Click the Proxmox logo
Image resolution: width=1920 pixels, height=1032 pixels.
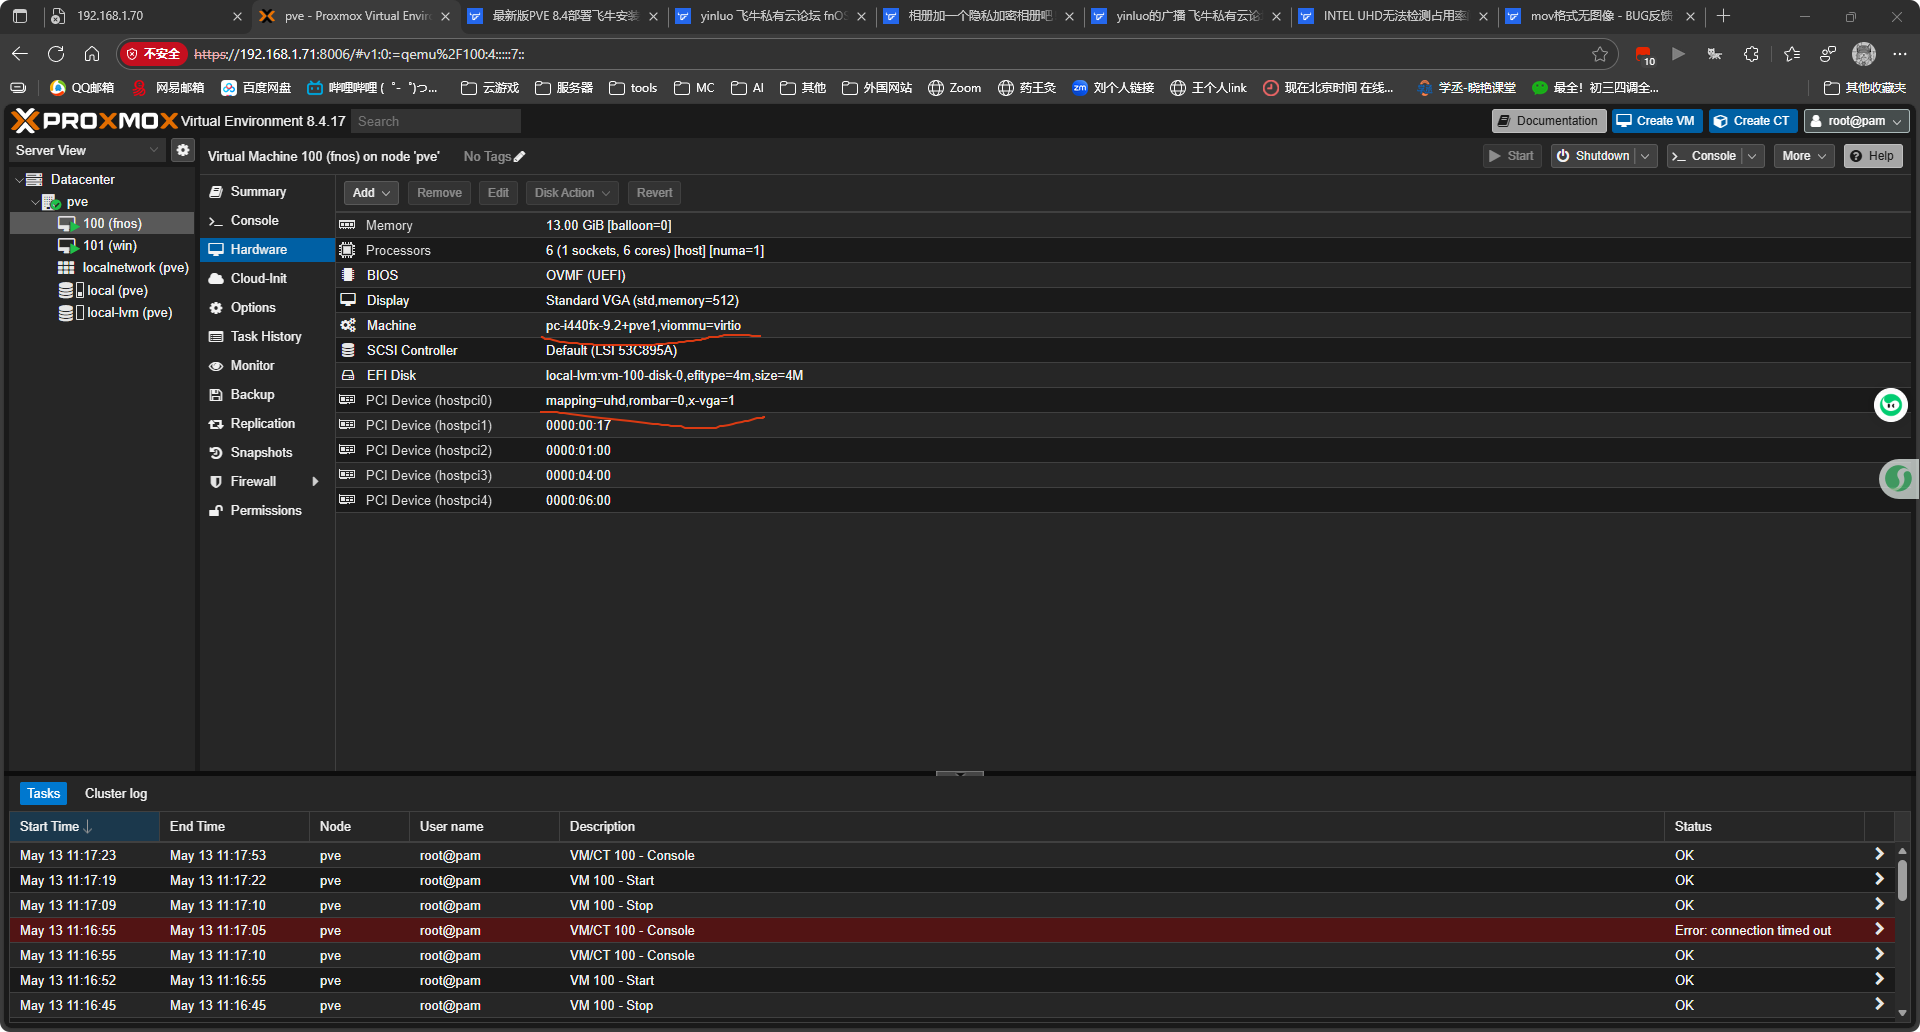tap(95, 121)
